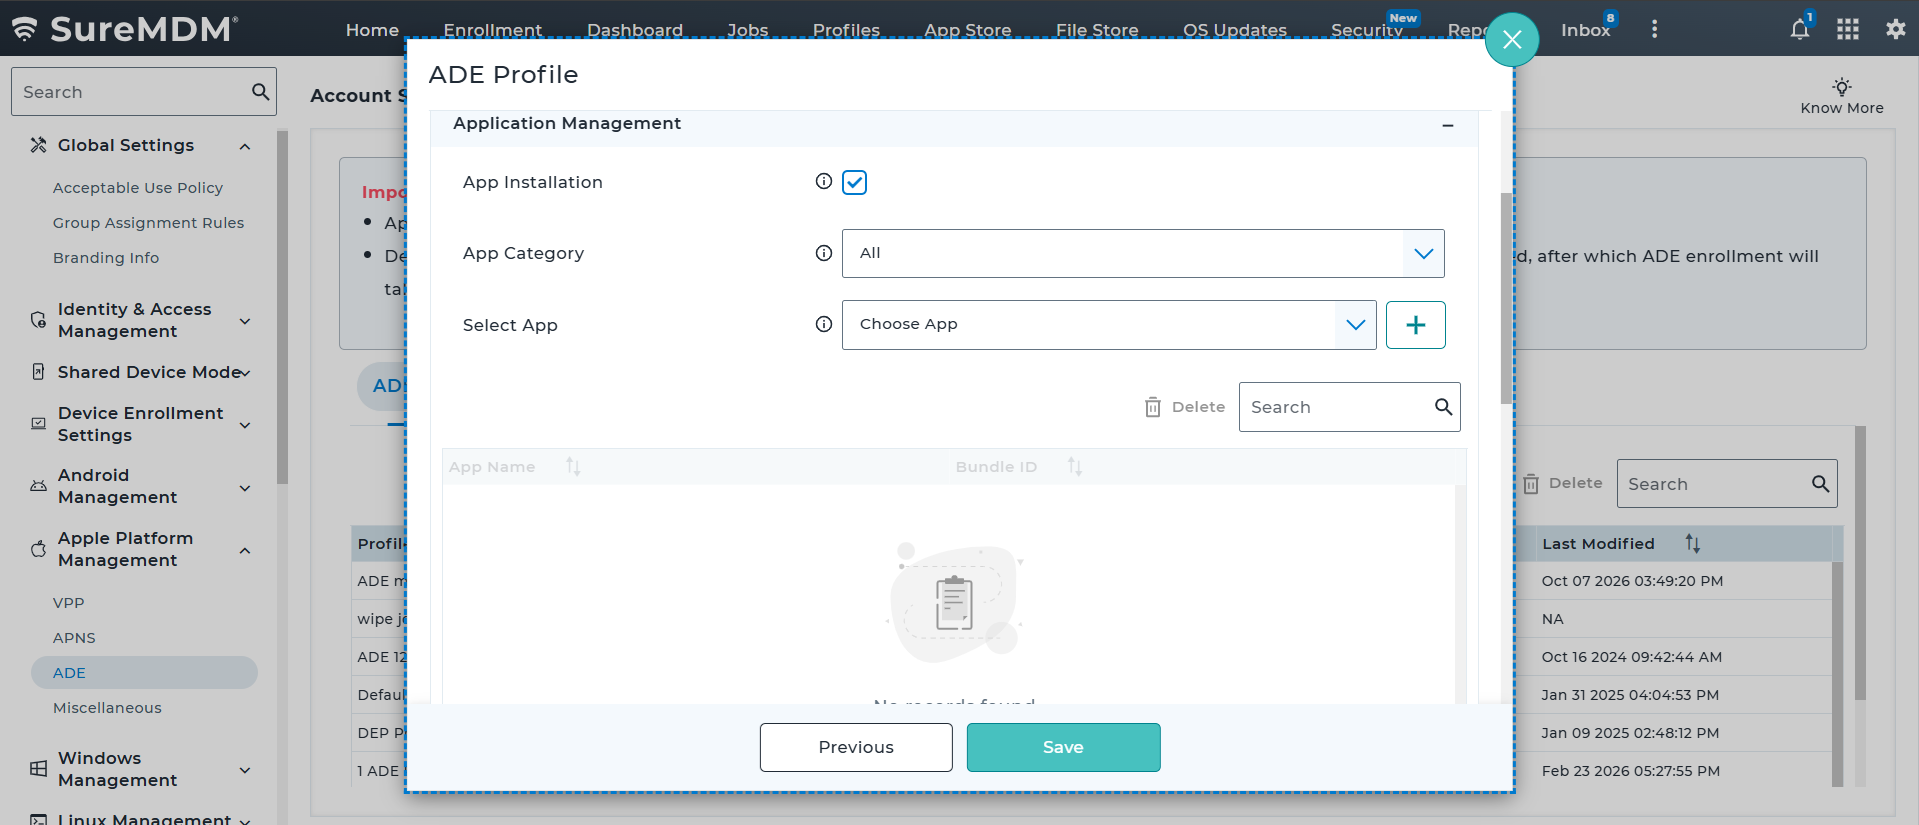Click the Save button

1063,747
